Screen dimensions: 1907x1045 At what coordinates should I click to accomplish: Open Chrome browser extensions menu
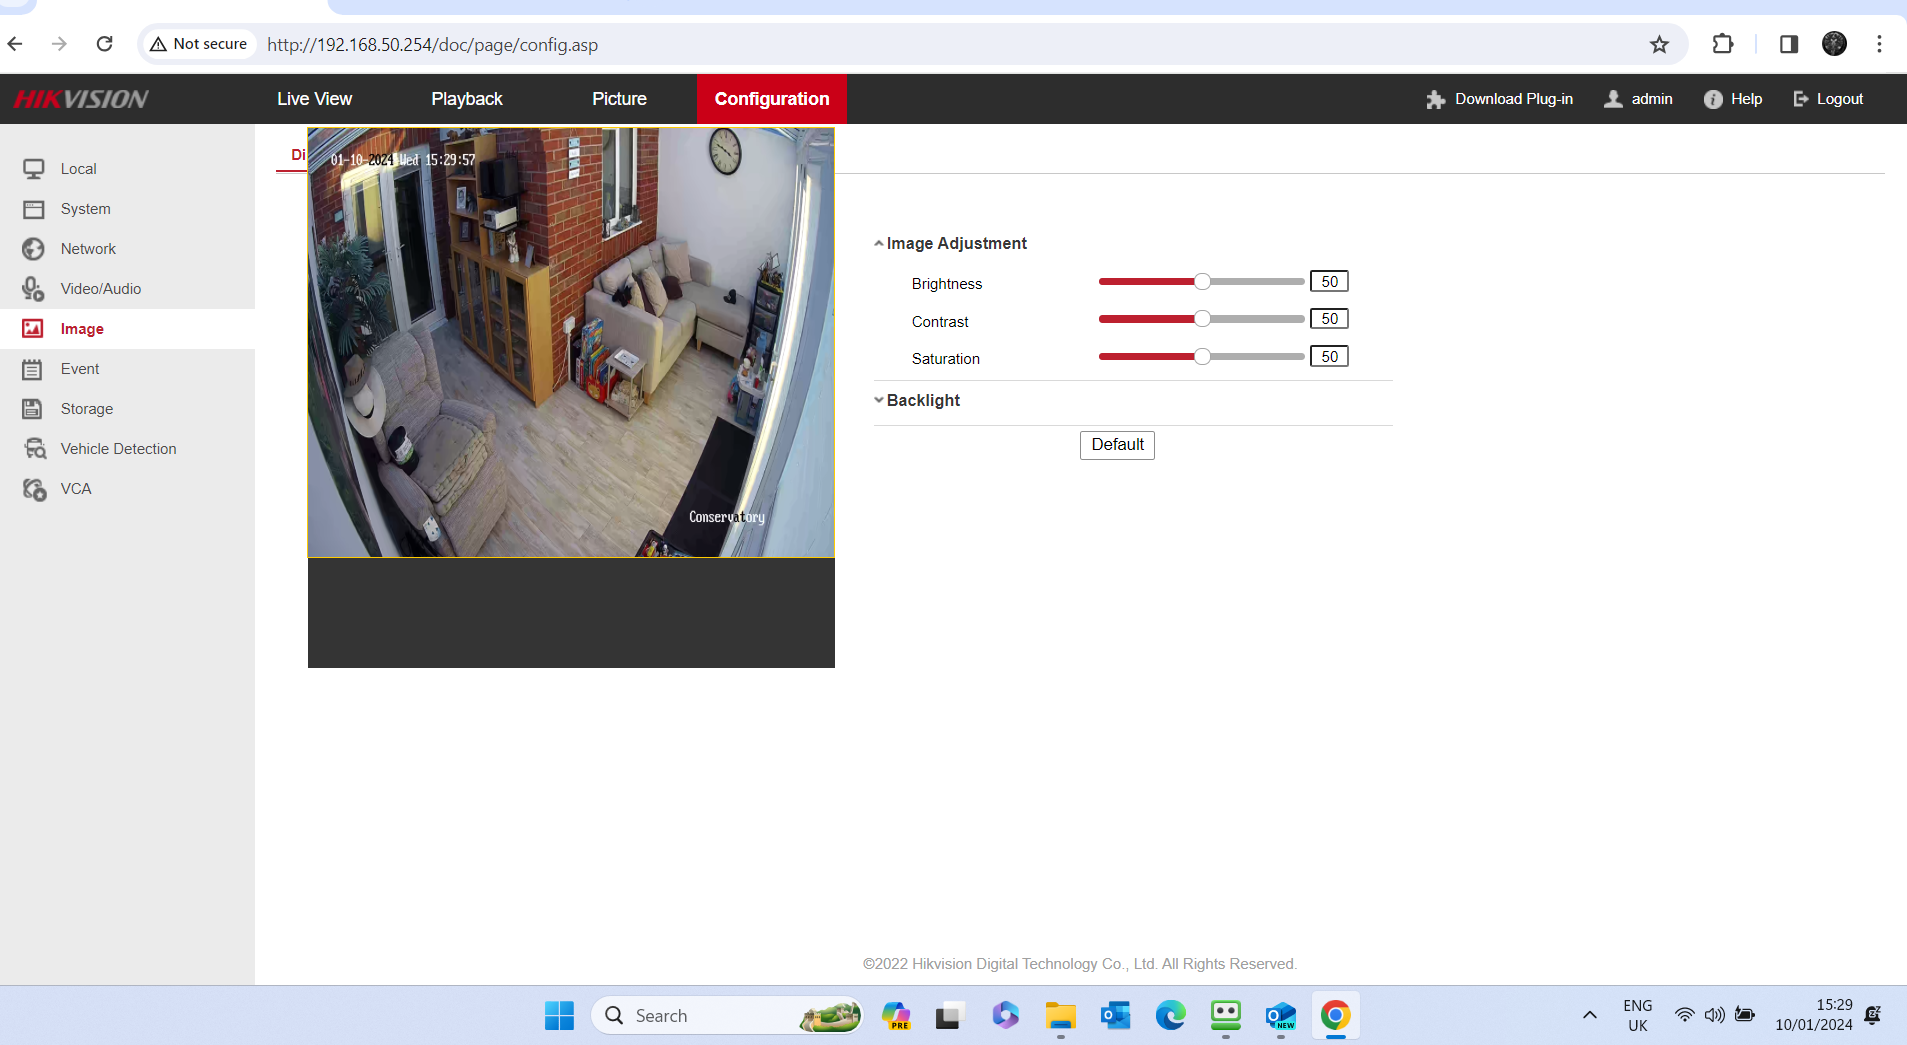pos(1723,44)
